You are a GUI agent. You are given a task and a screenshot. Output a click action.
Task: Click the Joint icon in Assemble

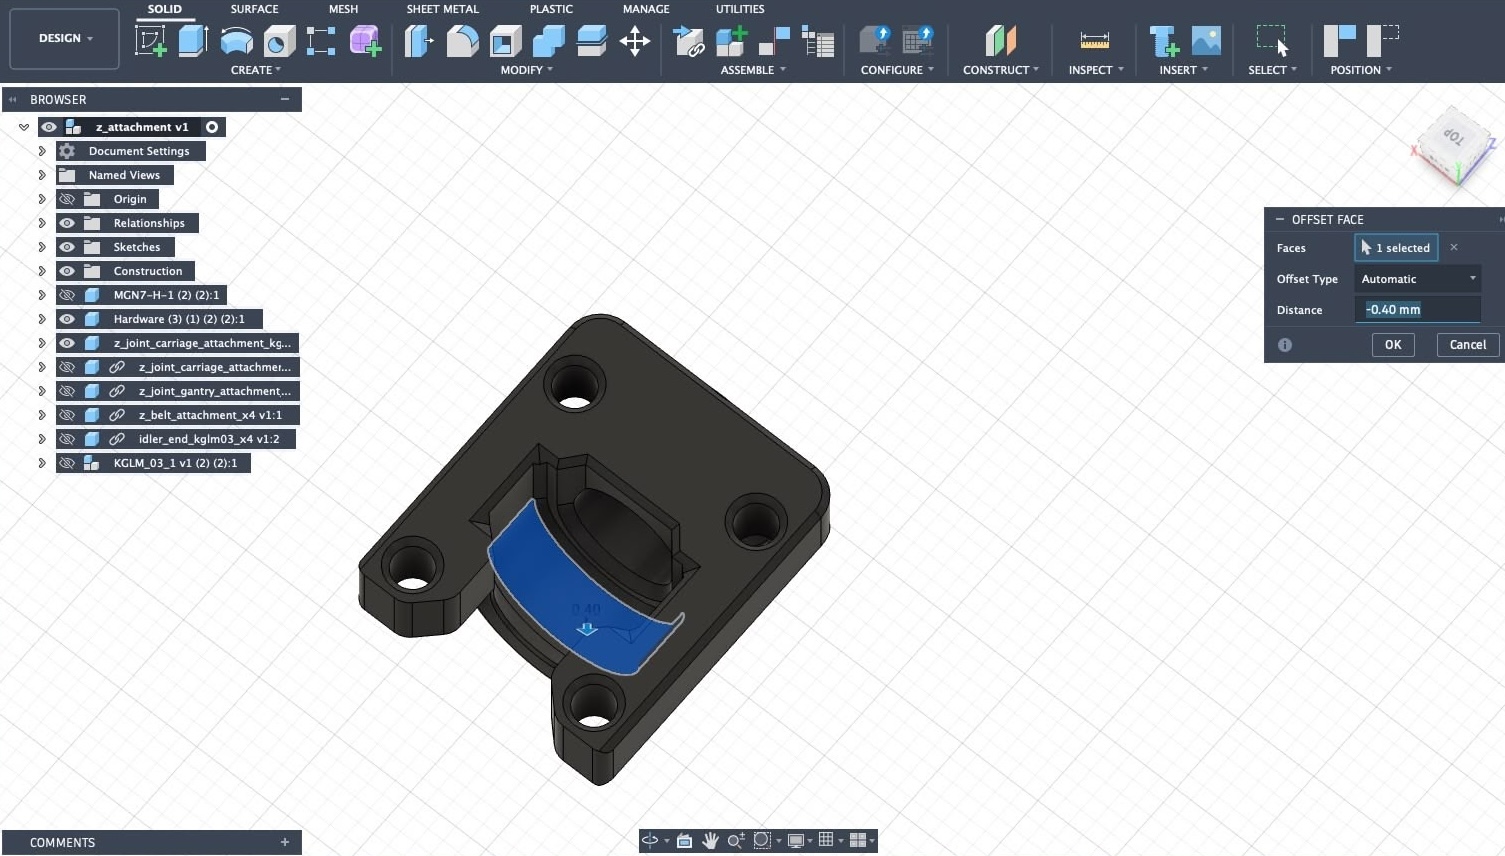(x=774, y=41)
